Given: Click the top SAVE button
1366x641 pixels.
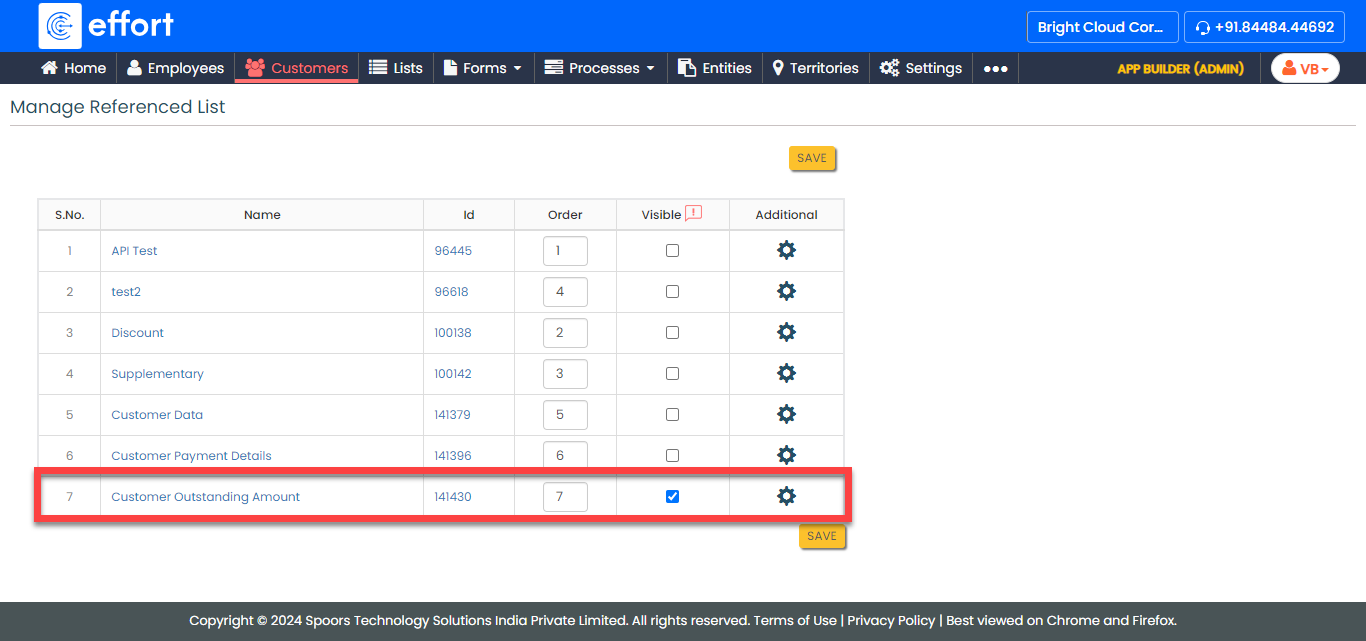Looking at the screenshot, I should [x=811, y=158].
